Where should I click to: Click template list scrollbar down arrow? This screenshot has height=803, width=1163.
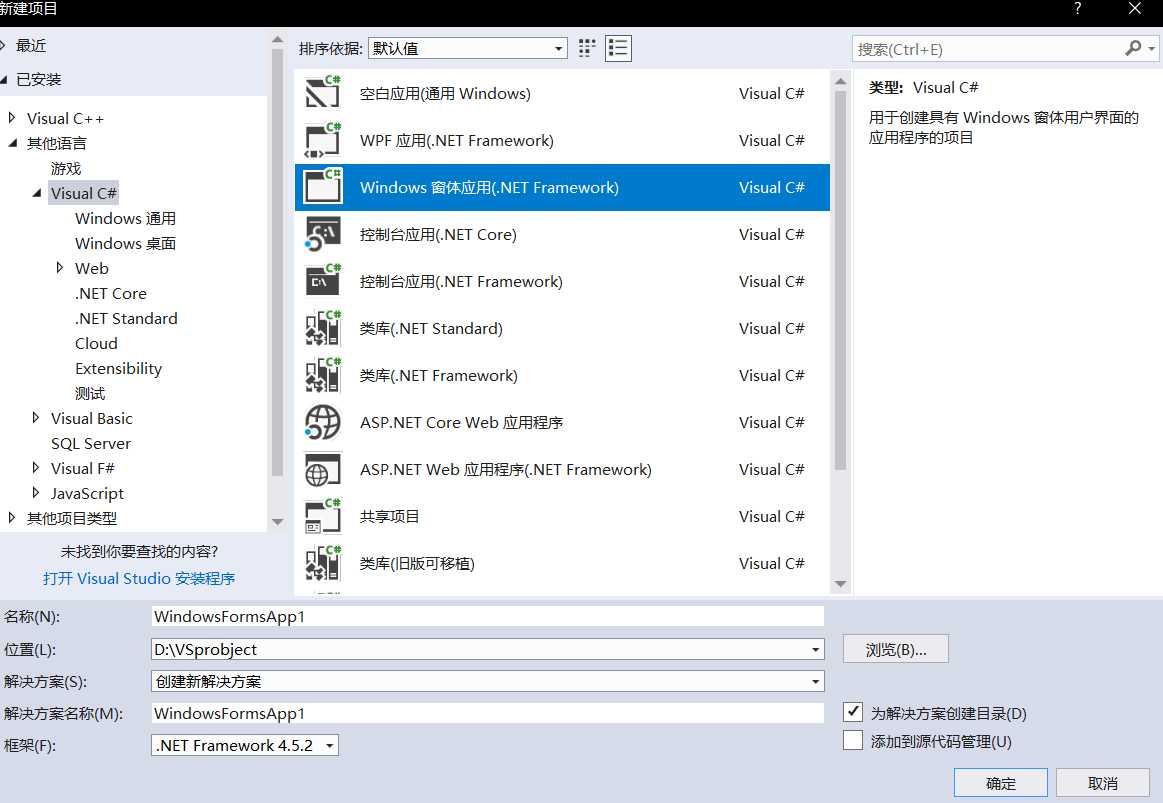click(x=840, y=584)
